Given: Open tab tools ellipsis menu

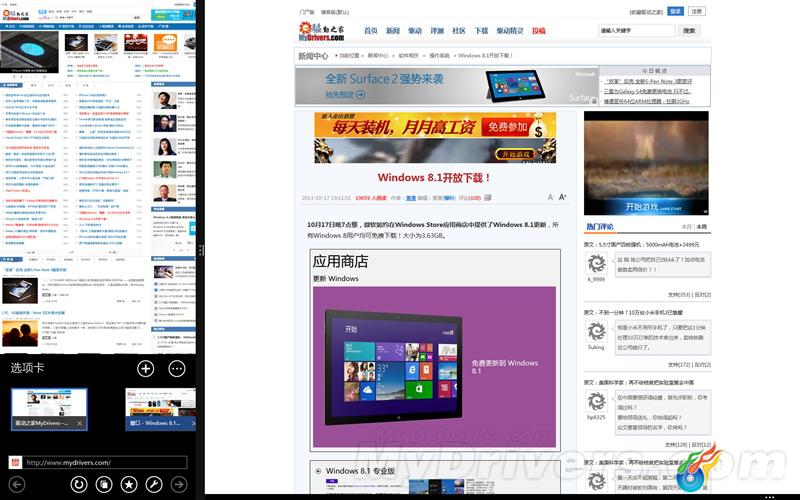Looking at the screenshot, I should 177,368.
